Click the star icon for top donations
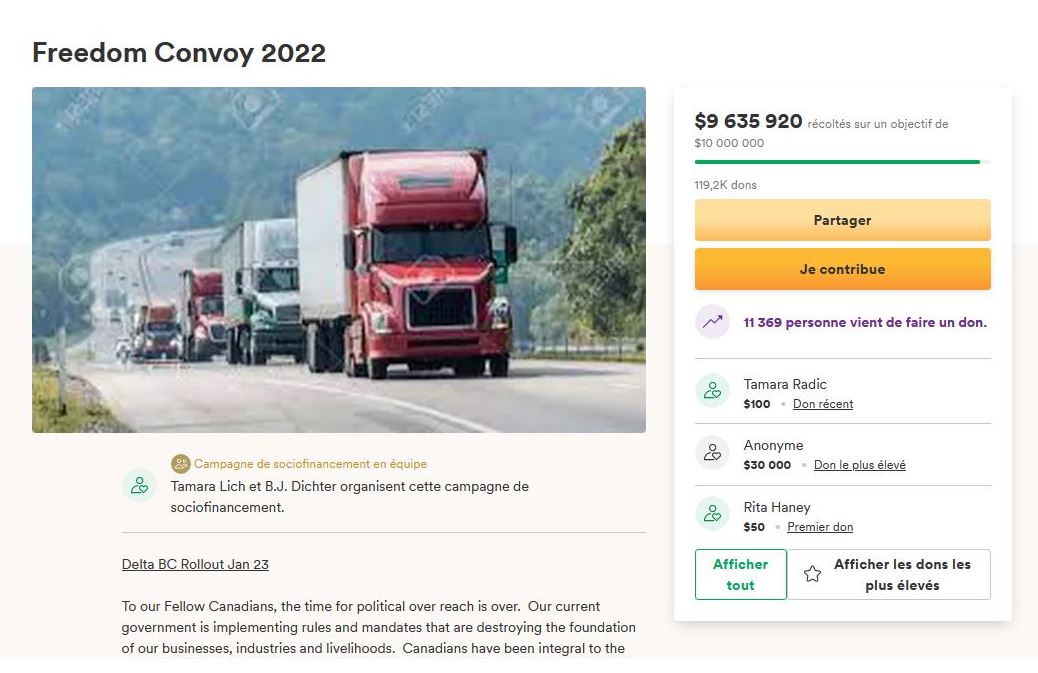The image size is (1038, 673). coord(813,574)
